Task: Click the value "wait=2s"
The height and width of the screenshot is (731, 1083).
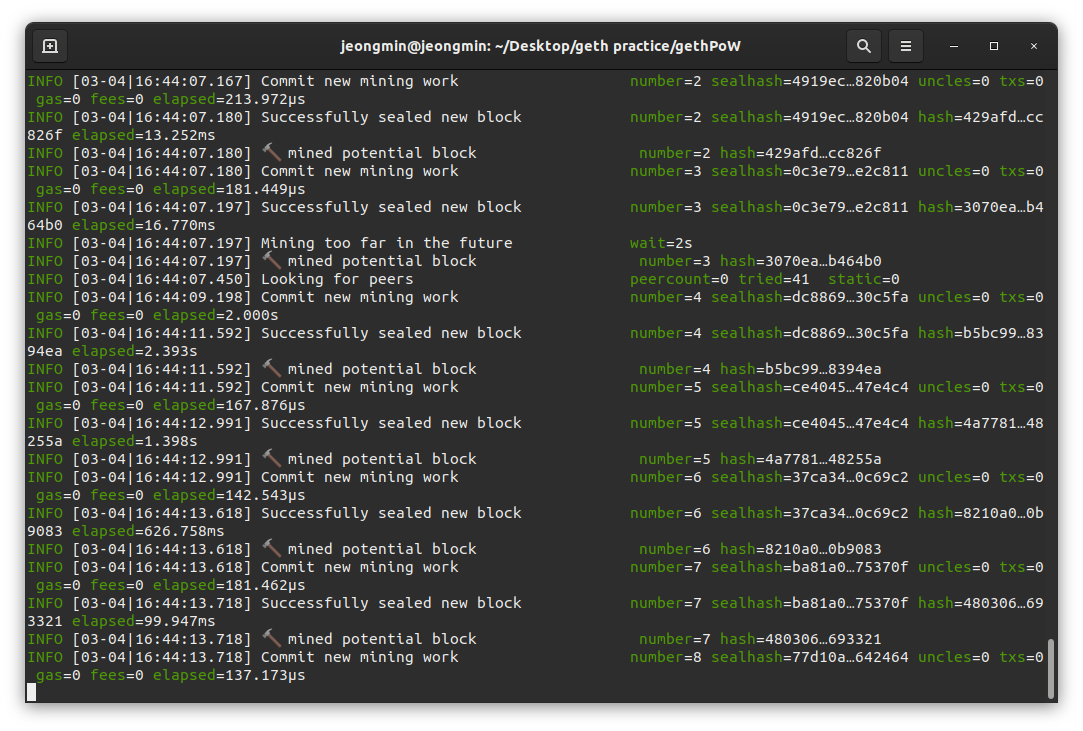Action: coord(661,243)
